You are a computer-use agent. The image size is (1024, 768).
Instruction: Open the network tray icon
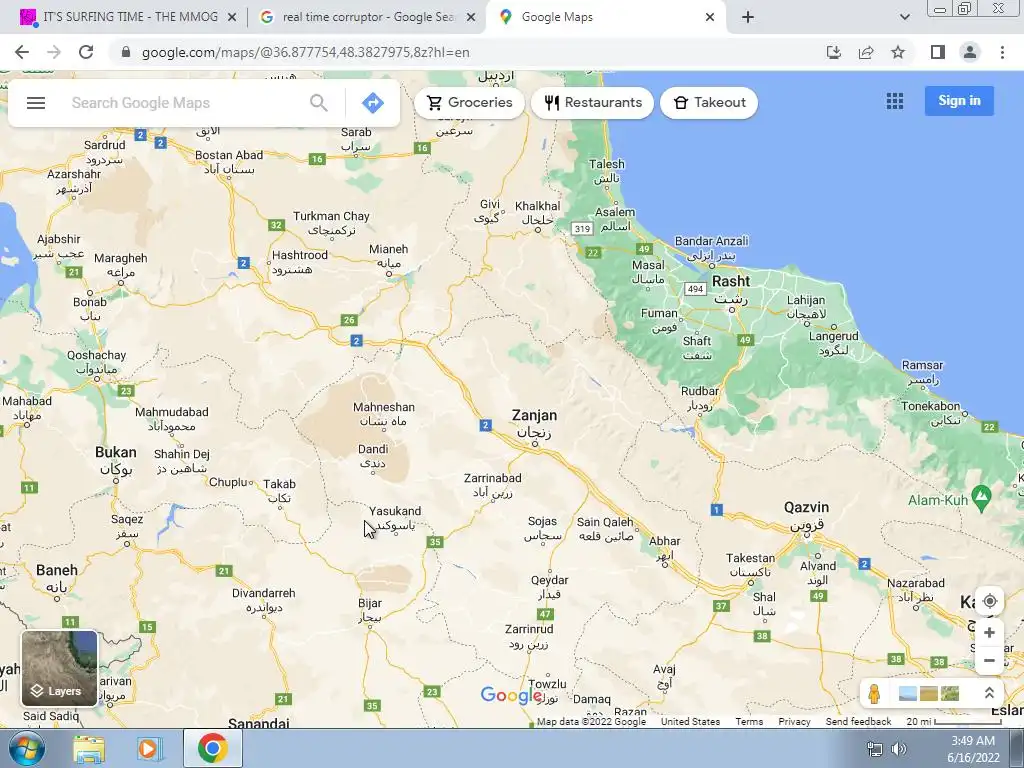[874, 748]
